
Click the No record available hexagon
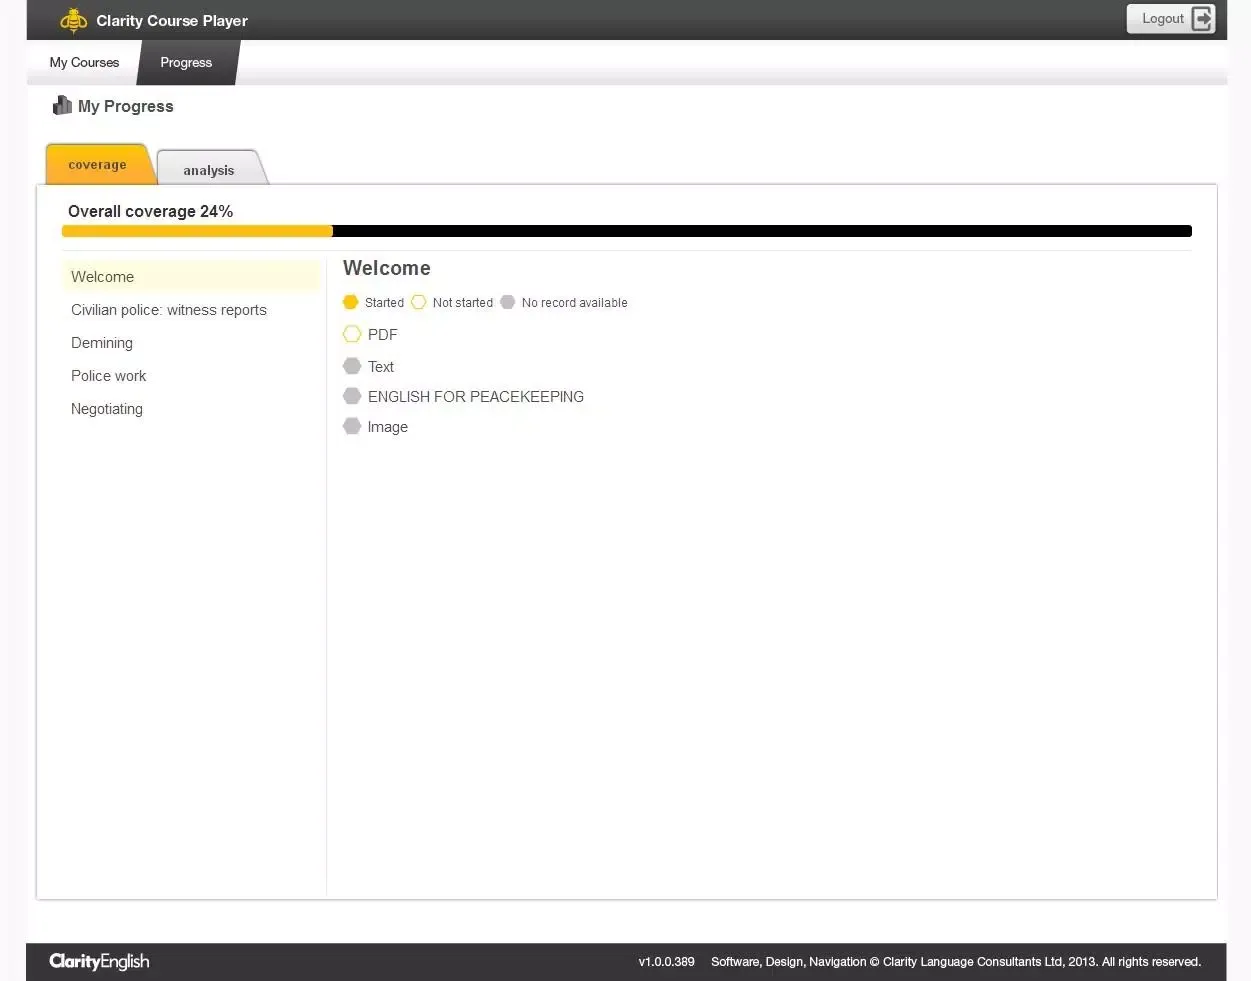(x=508, y=302)
